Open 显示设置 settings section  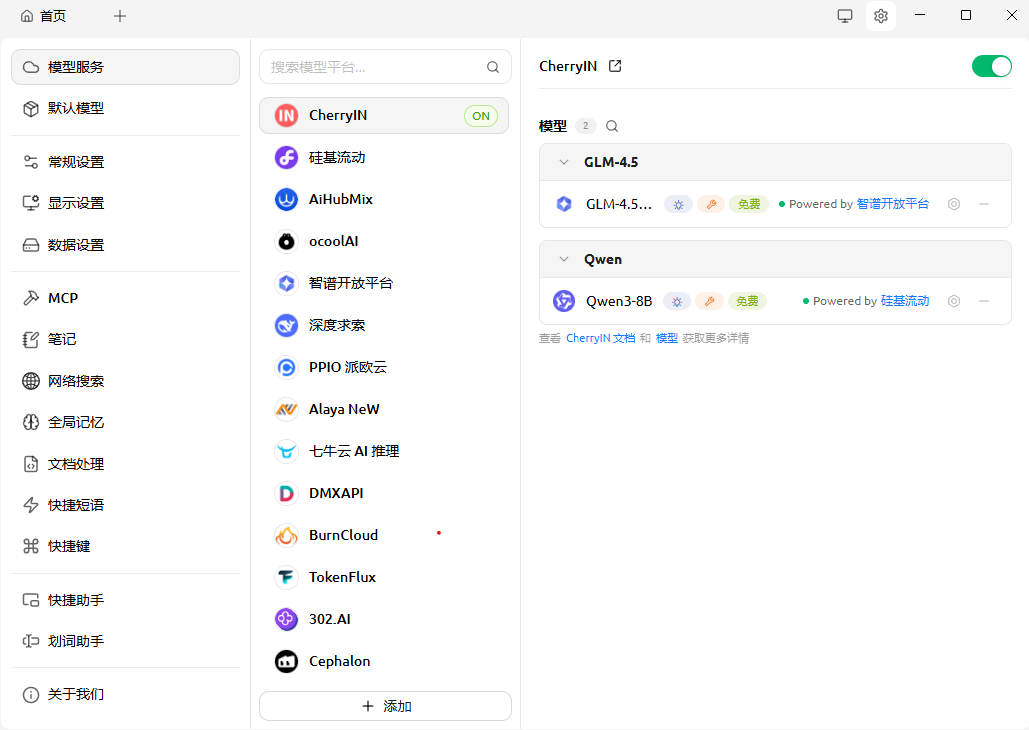click(x=125, y=204)
